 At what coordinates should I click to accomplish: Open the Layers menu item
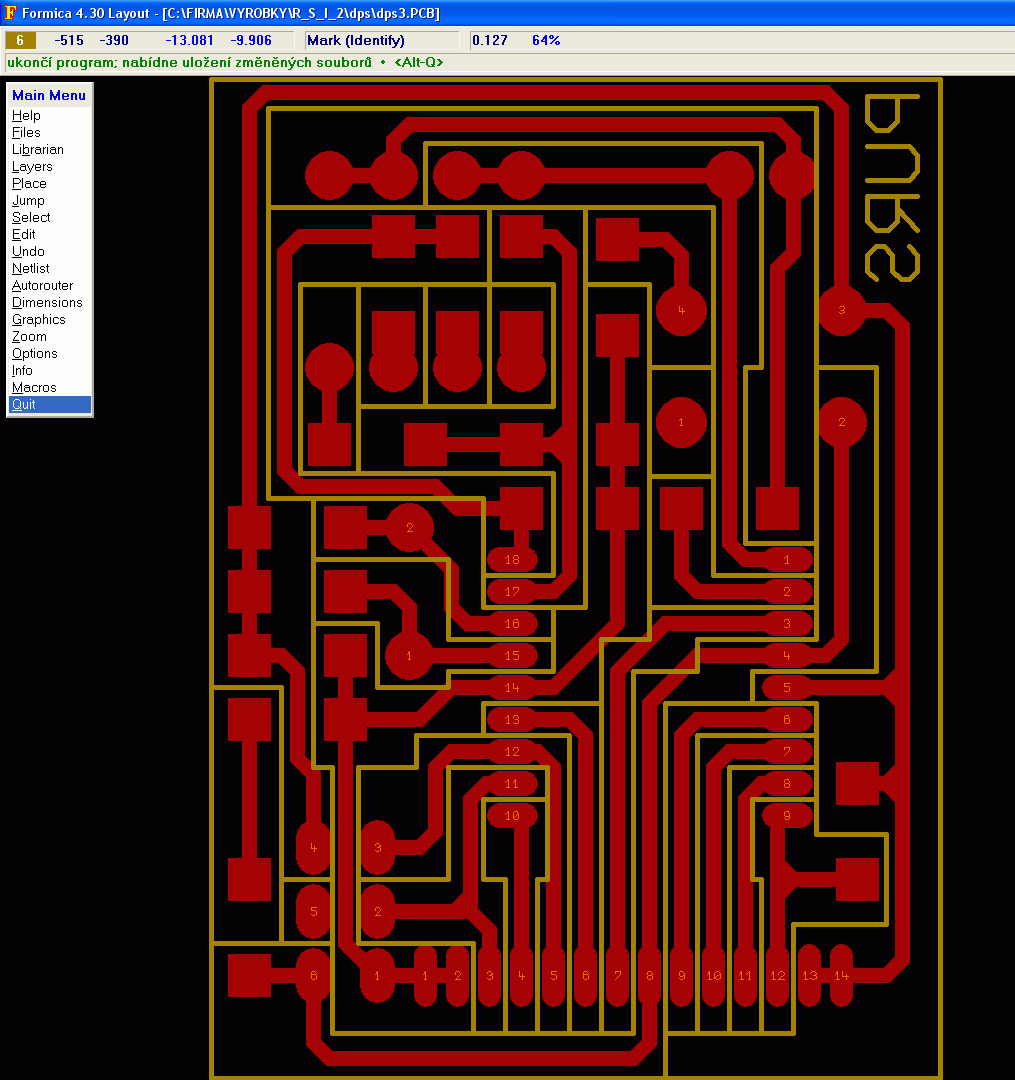point(32,167)
